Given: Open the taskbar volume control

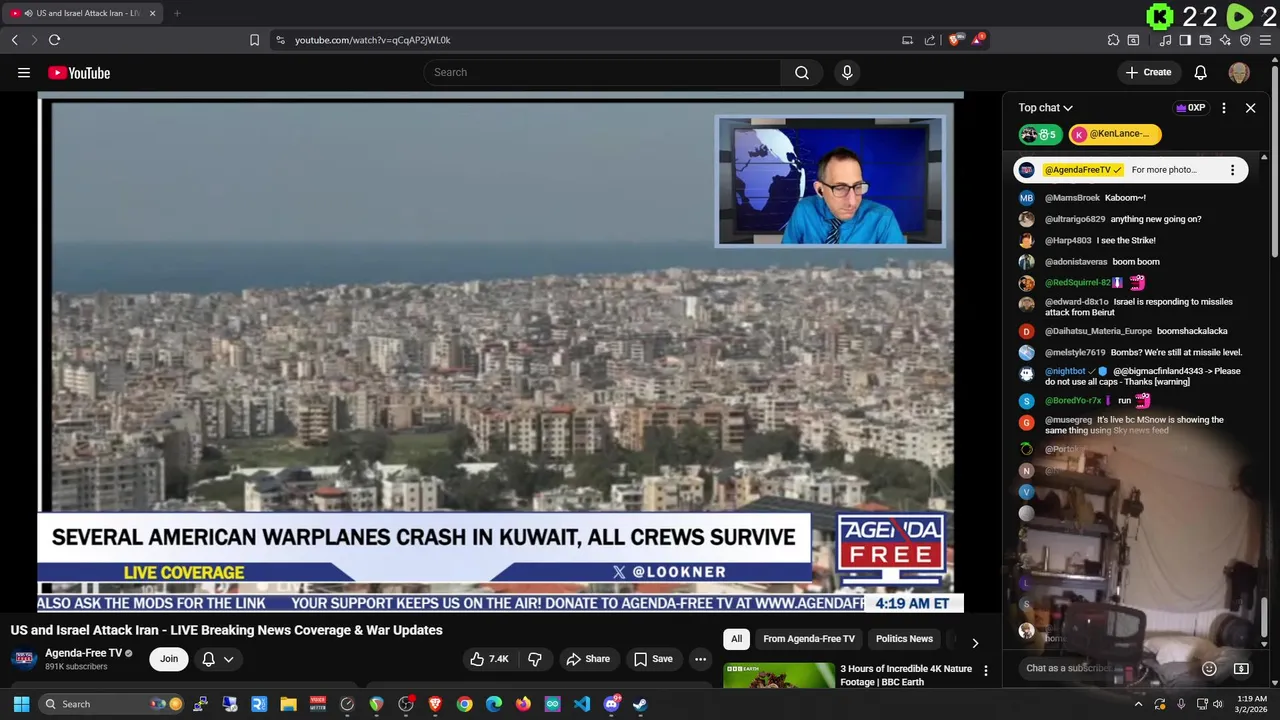Looking at the screenshot, I should coord(1220,704).
